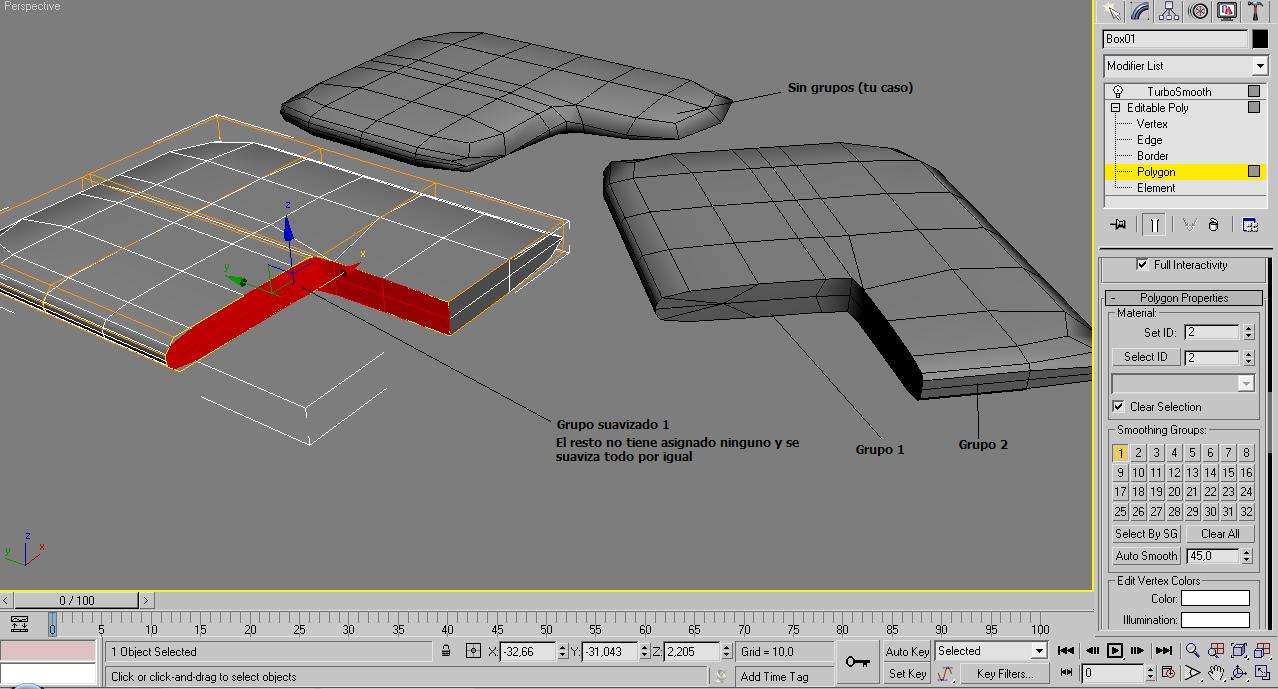Viewport: 1278px width, 689px height.
Task: Open mini curve editor icon by timeline
Action: tap(19, 624)
